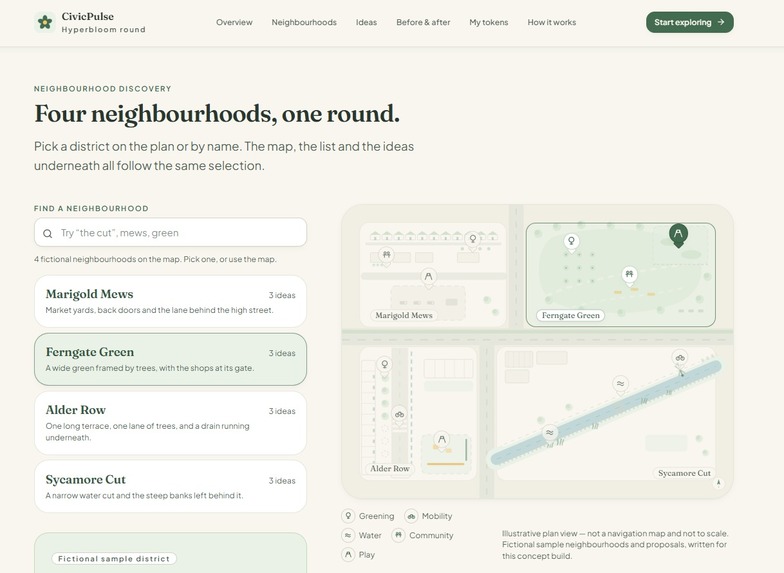This screenshot has width=784, height=573.
Task: Select the Sycamore Cut list card
Action: coord(170,487)
